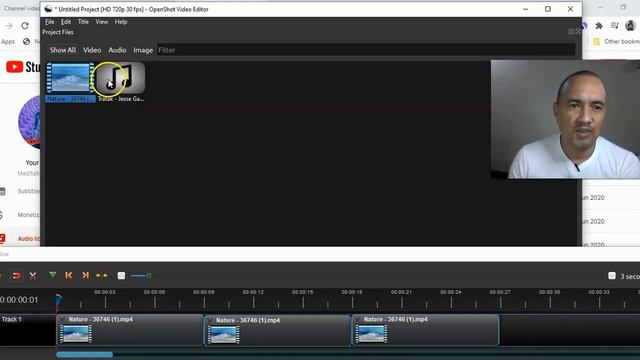Click the ruler at 00:00:03
This screenshot has height=360, width=640.
(105, 292)
